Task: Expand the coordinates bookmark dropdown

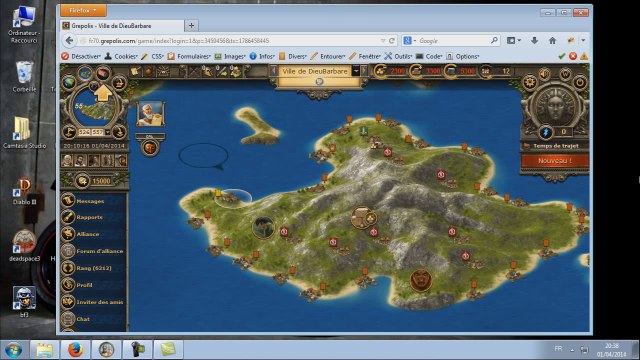Action: click(x=108, y=132)
